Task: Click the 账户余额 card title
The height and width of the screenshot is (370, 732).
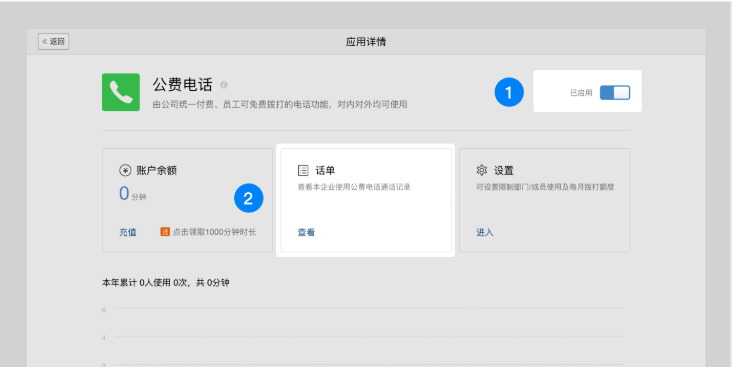Action: tap(156, 170)
